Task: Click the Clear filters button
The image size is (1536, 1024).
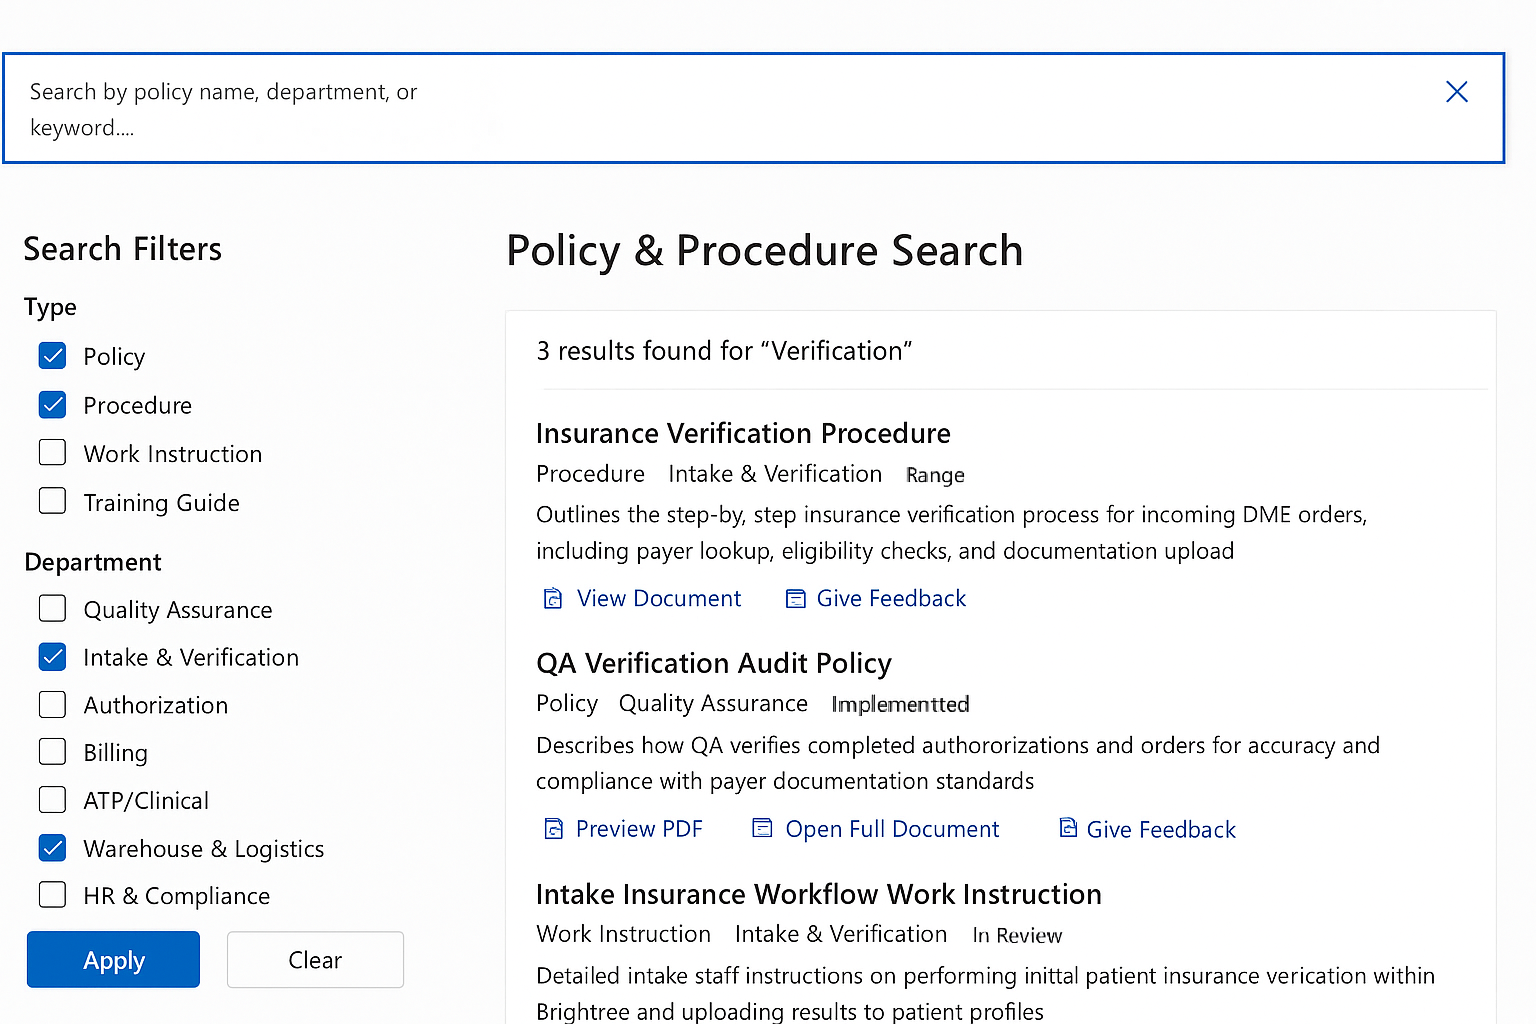Action: [x=315, y=960]
